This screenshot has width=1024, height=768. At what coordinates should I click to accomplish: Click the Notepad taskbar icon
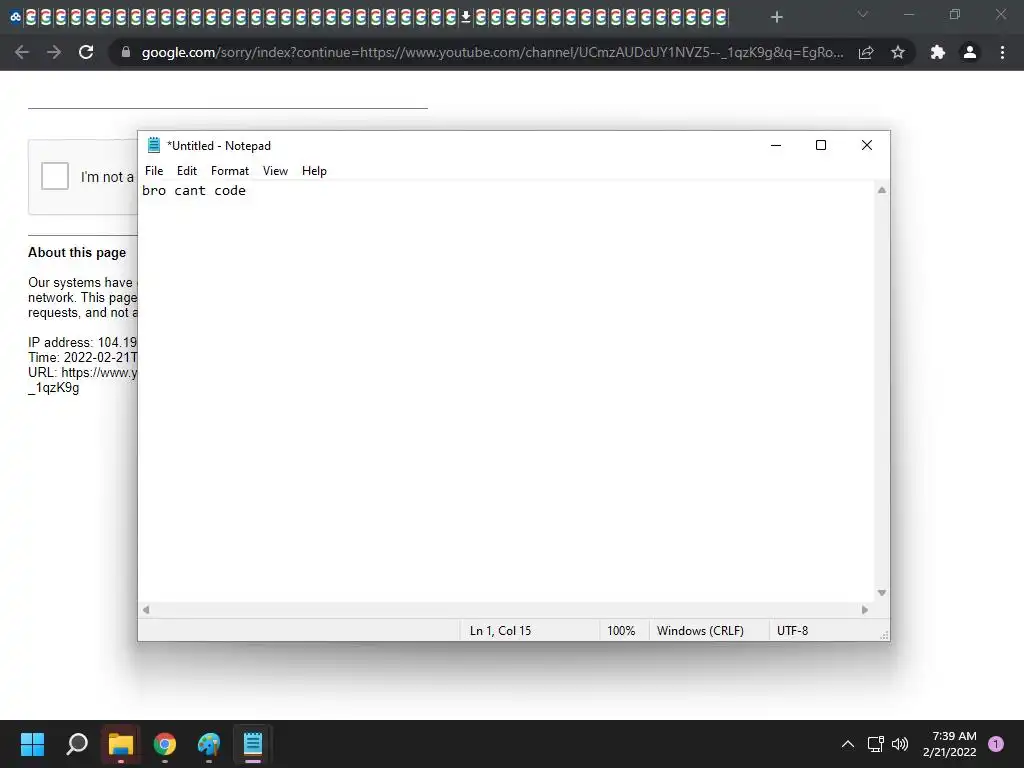253,744
